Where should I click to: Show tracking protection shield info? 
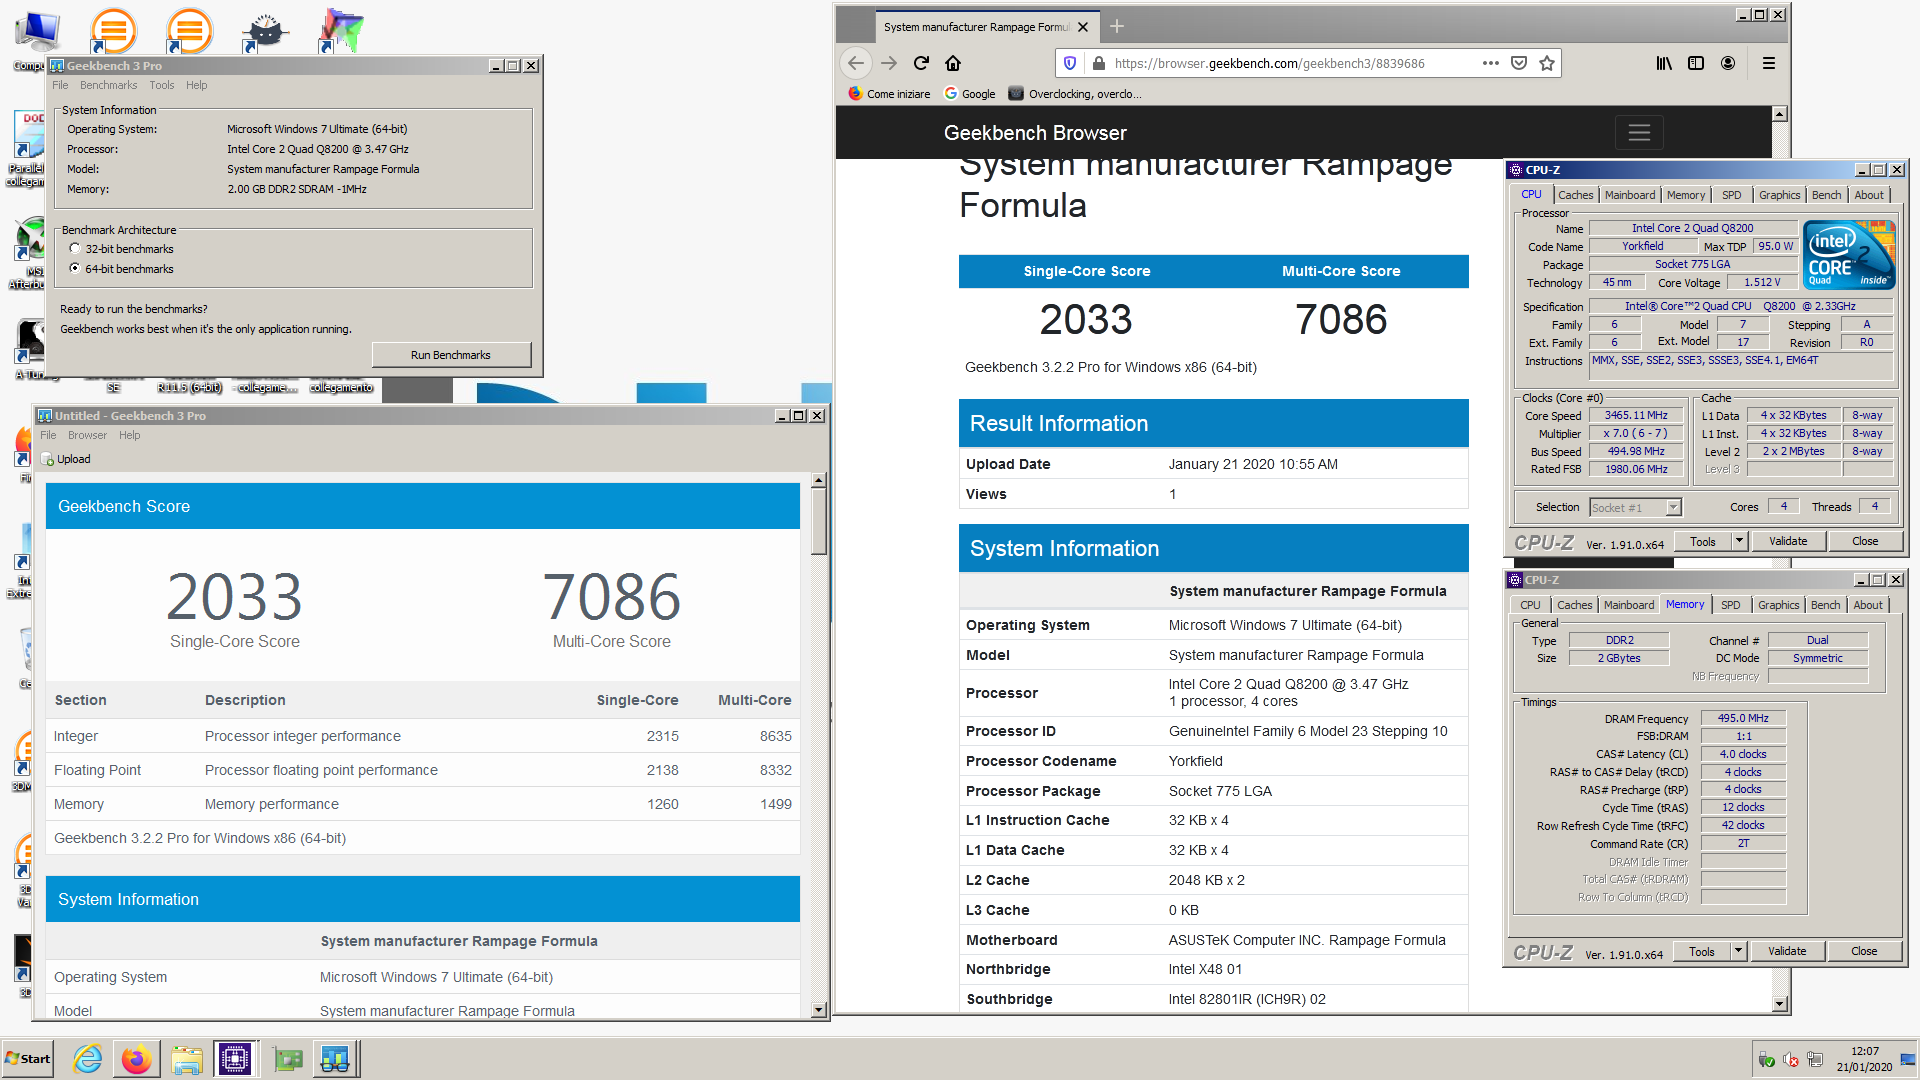click(1070, 63)
